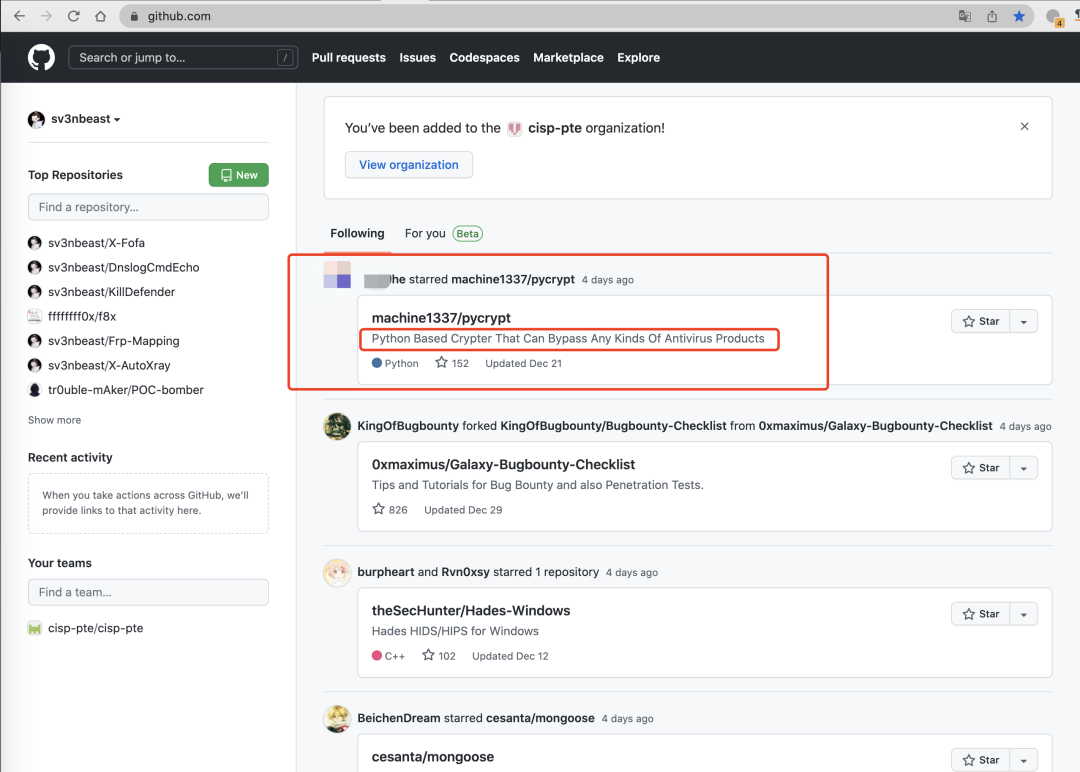
Task: Click the tr0uble-mAker avatar icon
Action: [34, 390]
